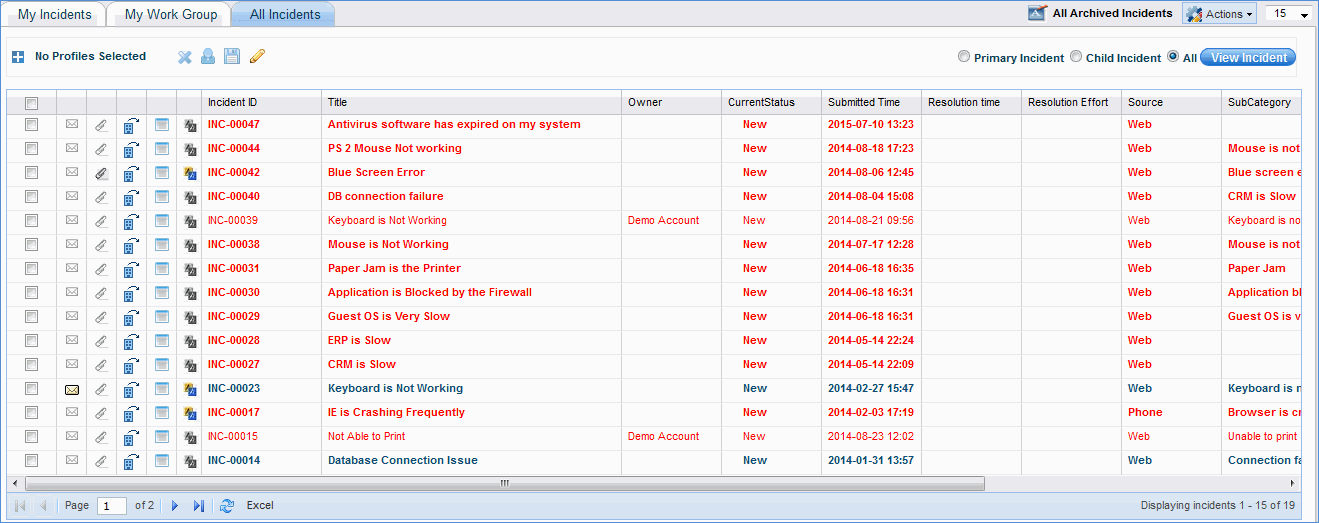The width and height of the screenshot is (1319, 523).
Task: Click the attachment paperclip in INC-00042 row
Action: 101,172
